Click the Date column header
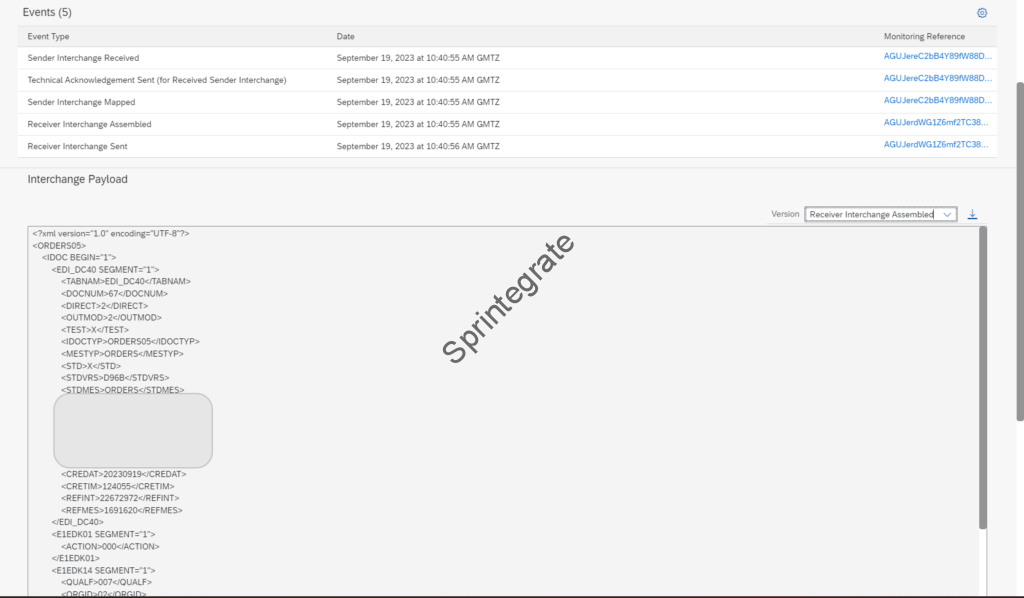This screenshot has height=598, width=1024. coord(346,36)
